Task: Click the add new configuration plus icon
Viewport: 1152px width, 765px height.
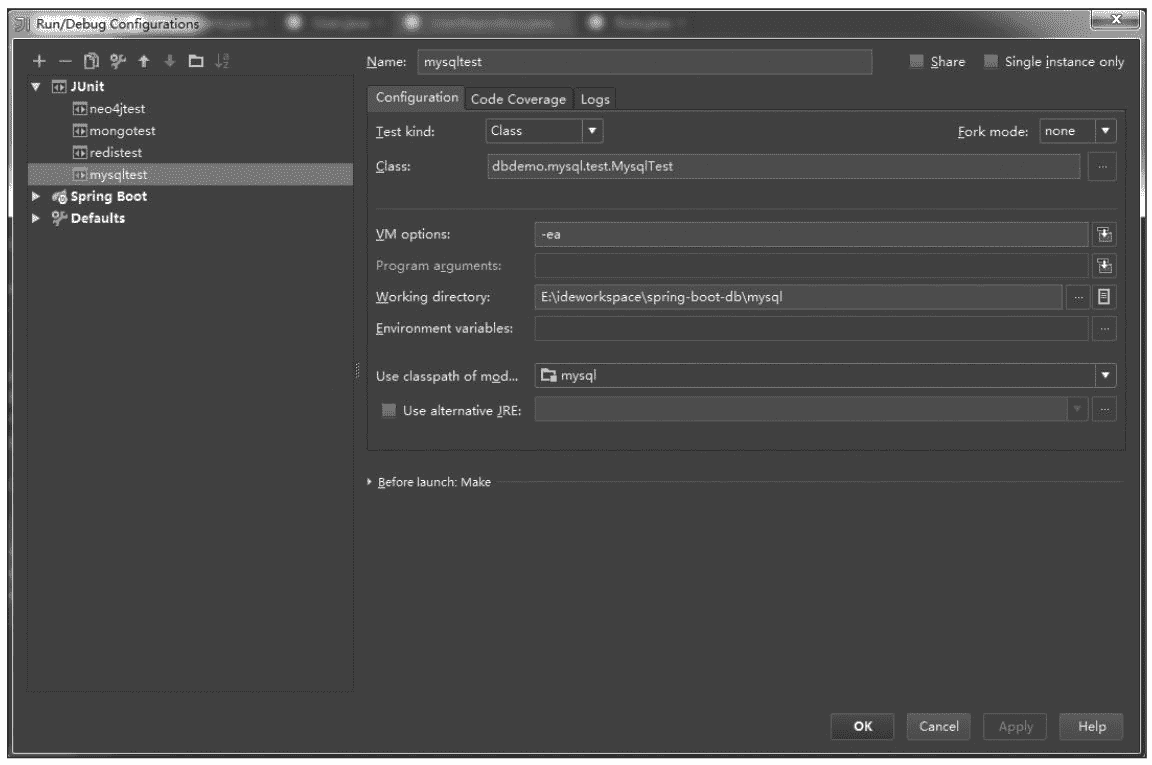Action: tap(38, 62)
